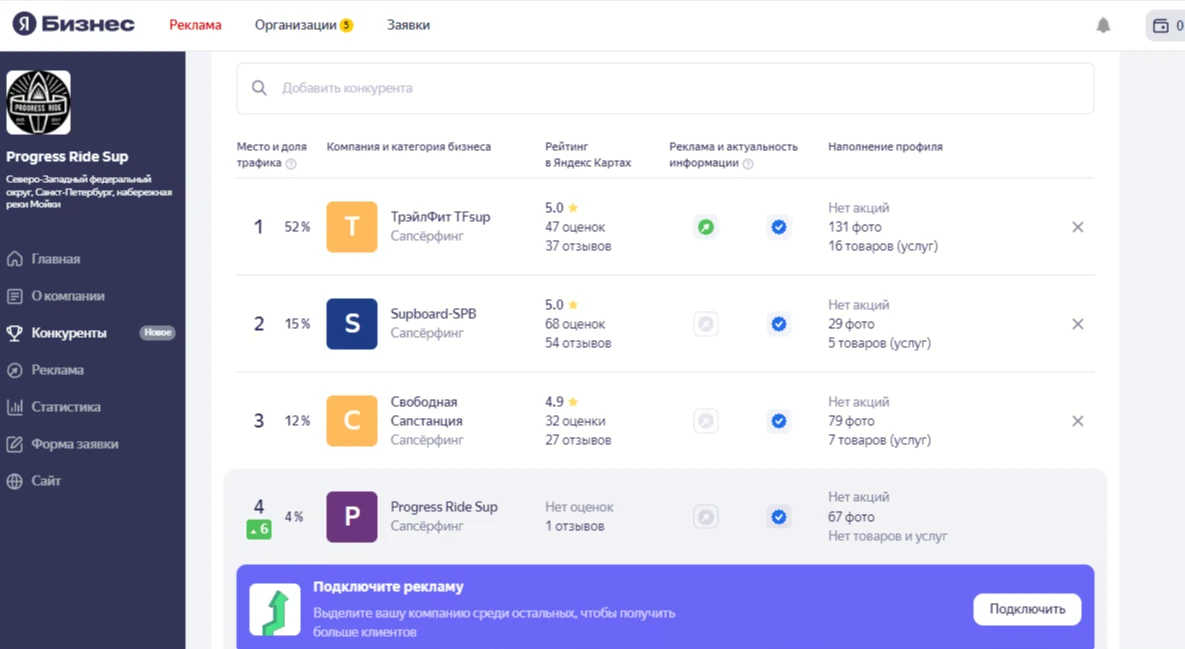Image resolution: width=1185 pixels, height=649 pixels.
Task: Click the green arrow ad banner icon
Action: pos(275,610)
